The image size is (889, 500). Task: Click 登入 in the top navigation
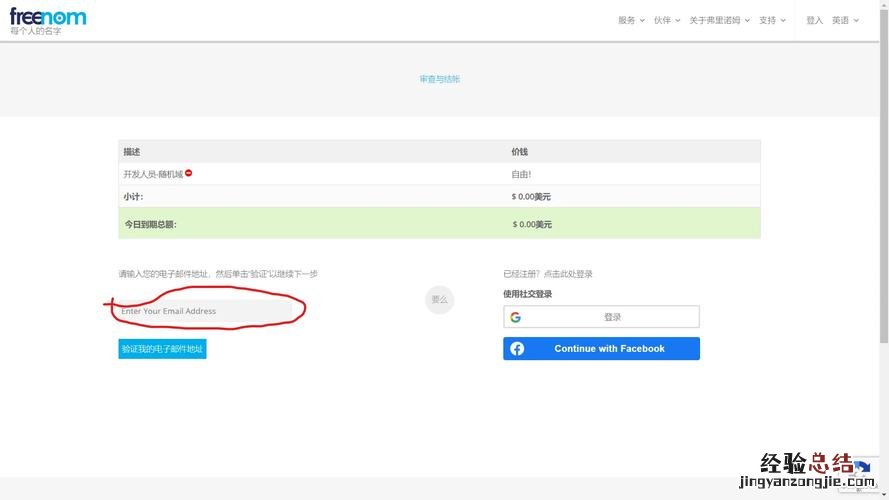tap(814, 20)
